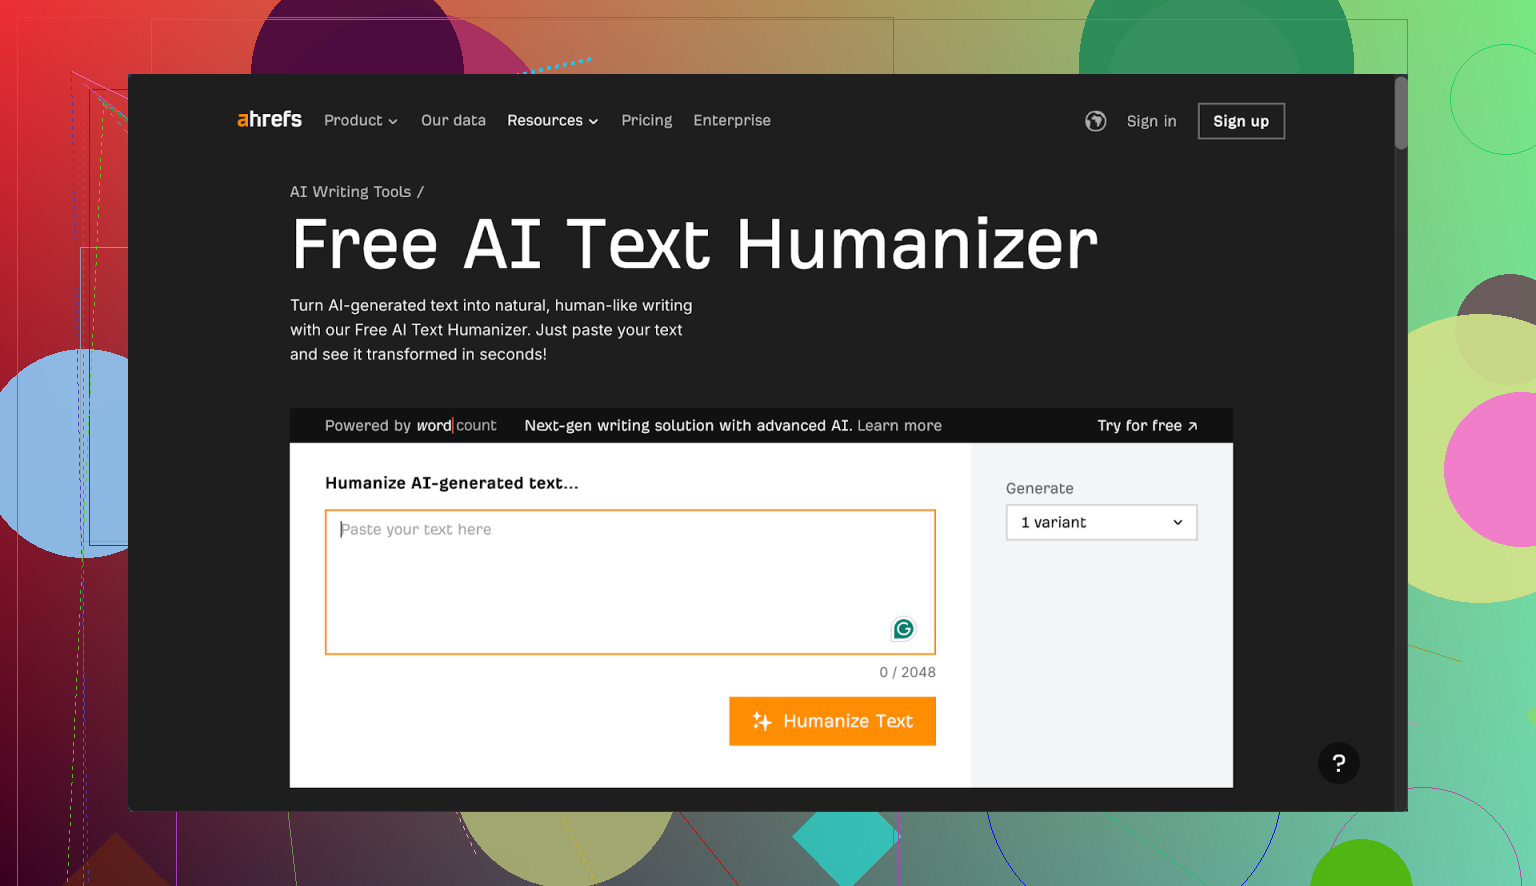Viewport: 1536px width, 886px height.
Task: Navigate to Enterprise page
Action: pyautogui.click(x=732, y=121)
